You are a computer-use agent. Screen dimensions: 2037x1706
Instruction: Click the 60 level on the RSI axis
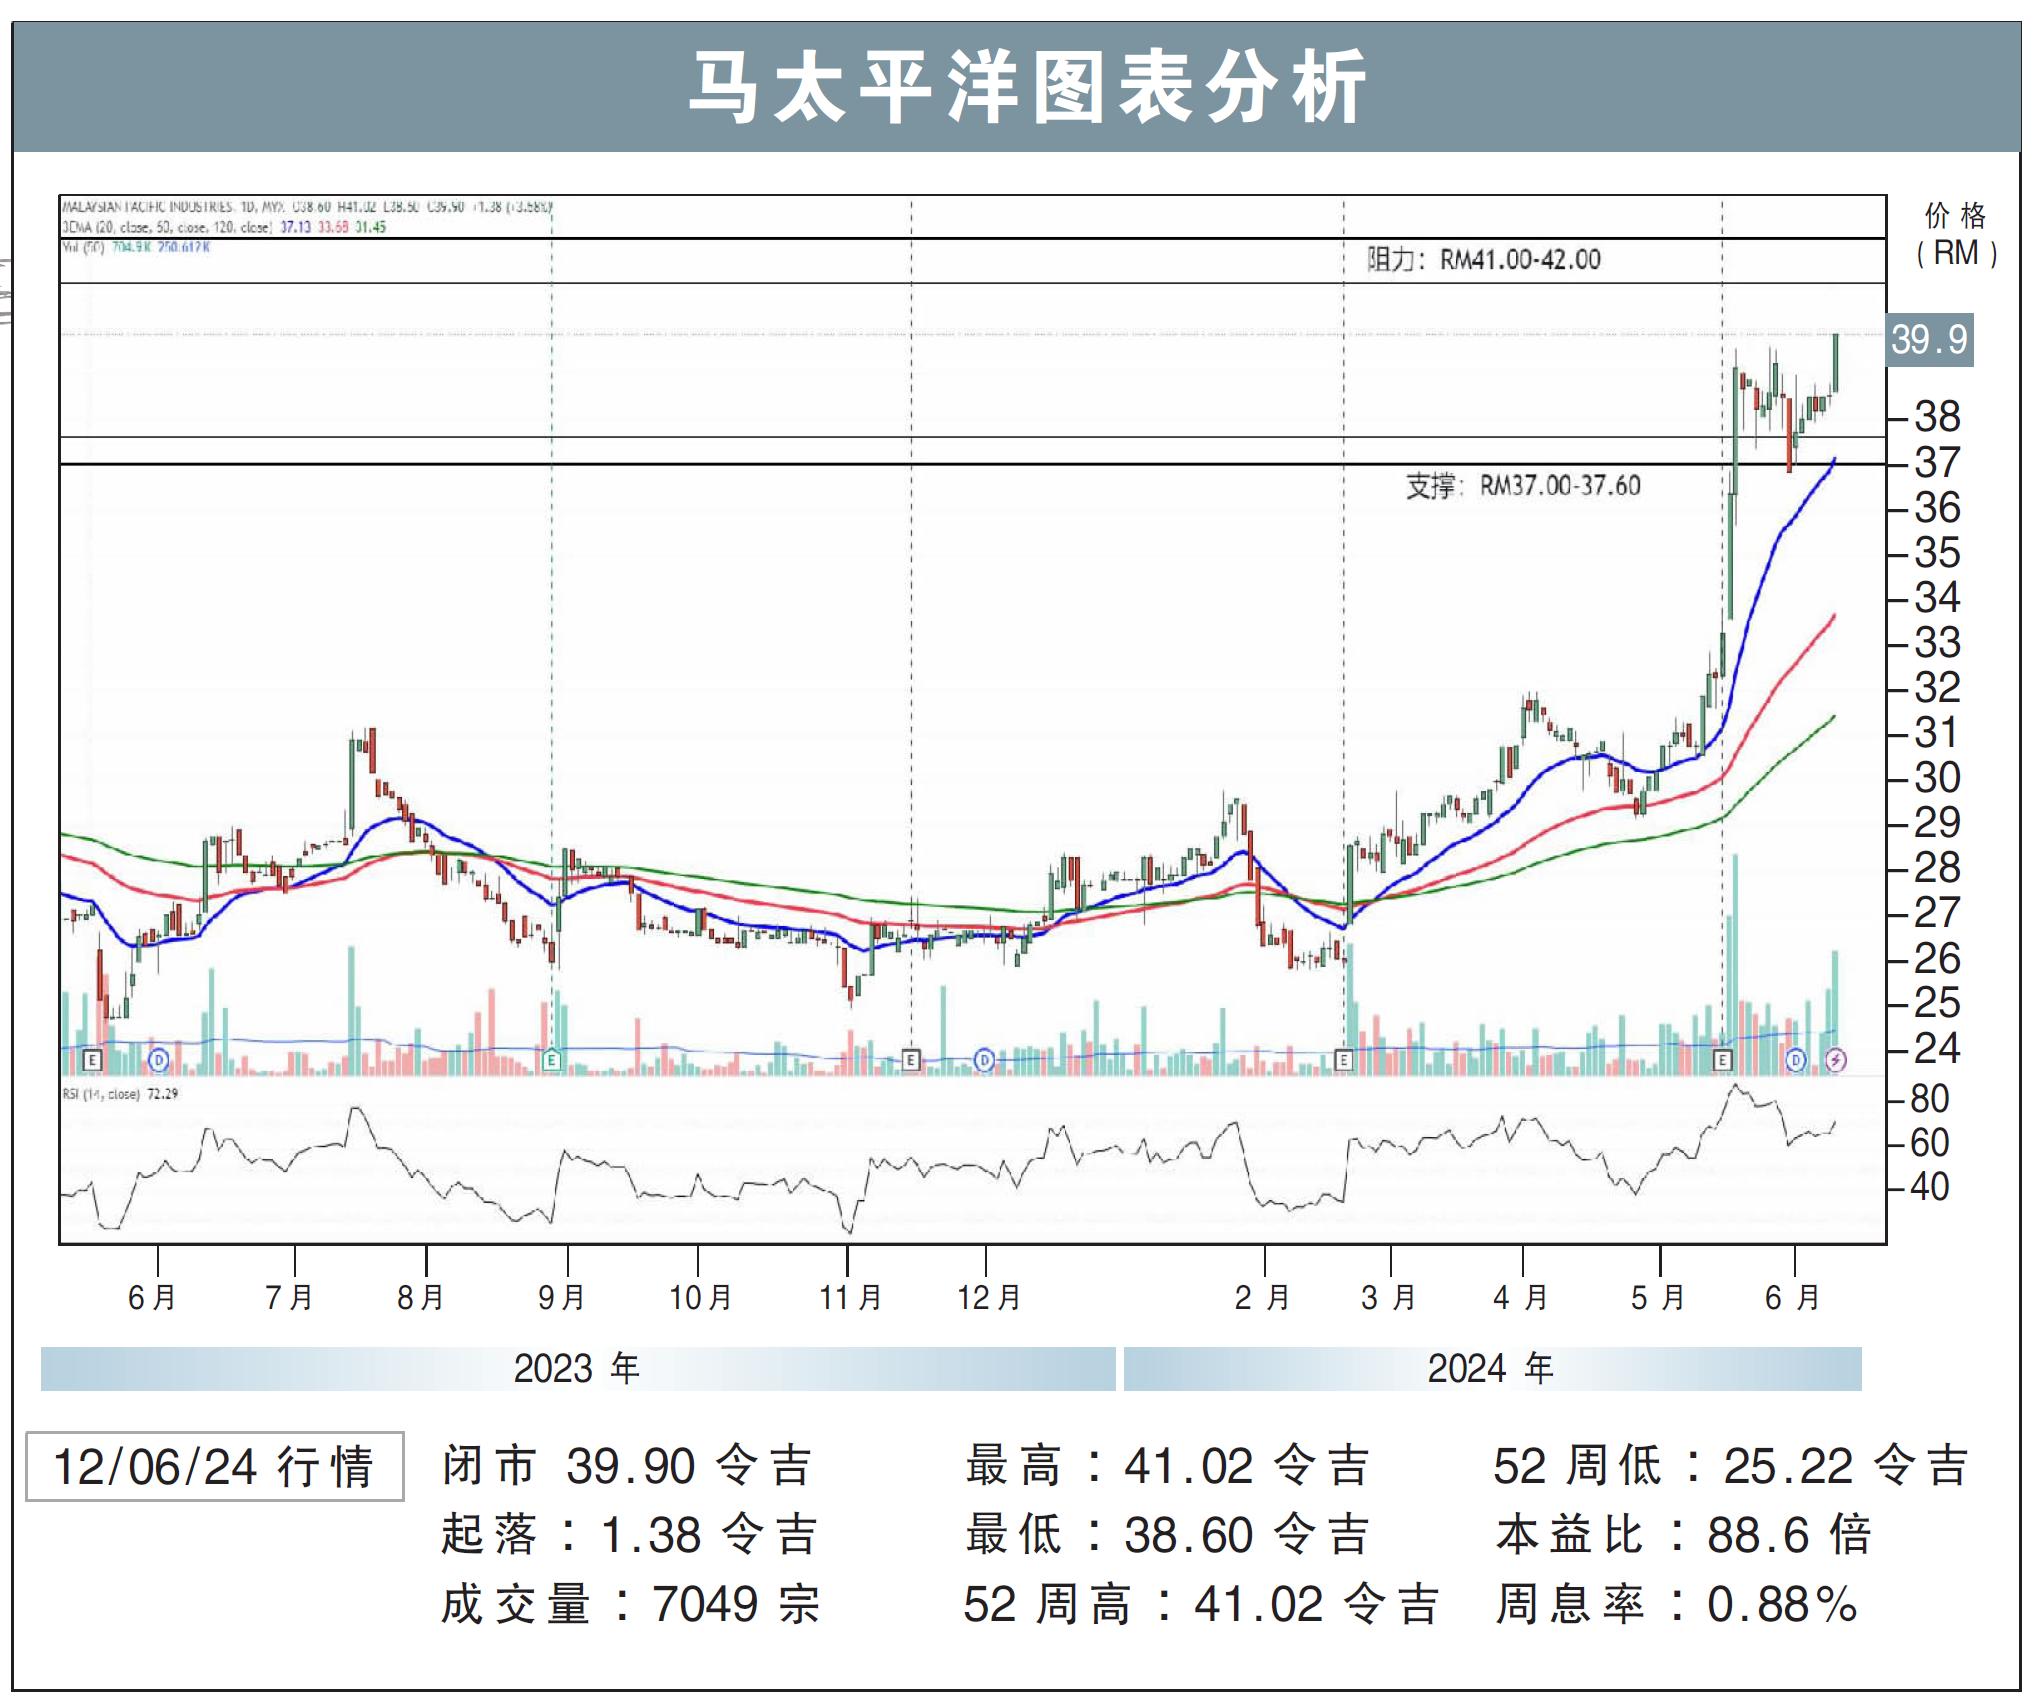[x=1929, y=1143]
